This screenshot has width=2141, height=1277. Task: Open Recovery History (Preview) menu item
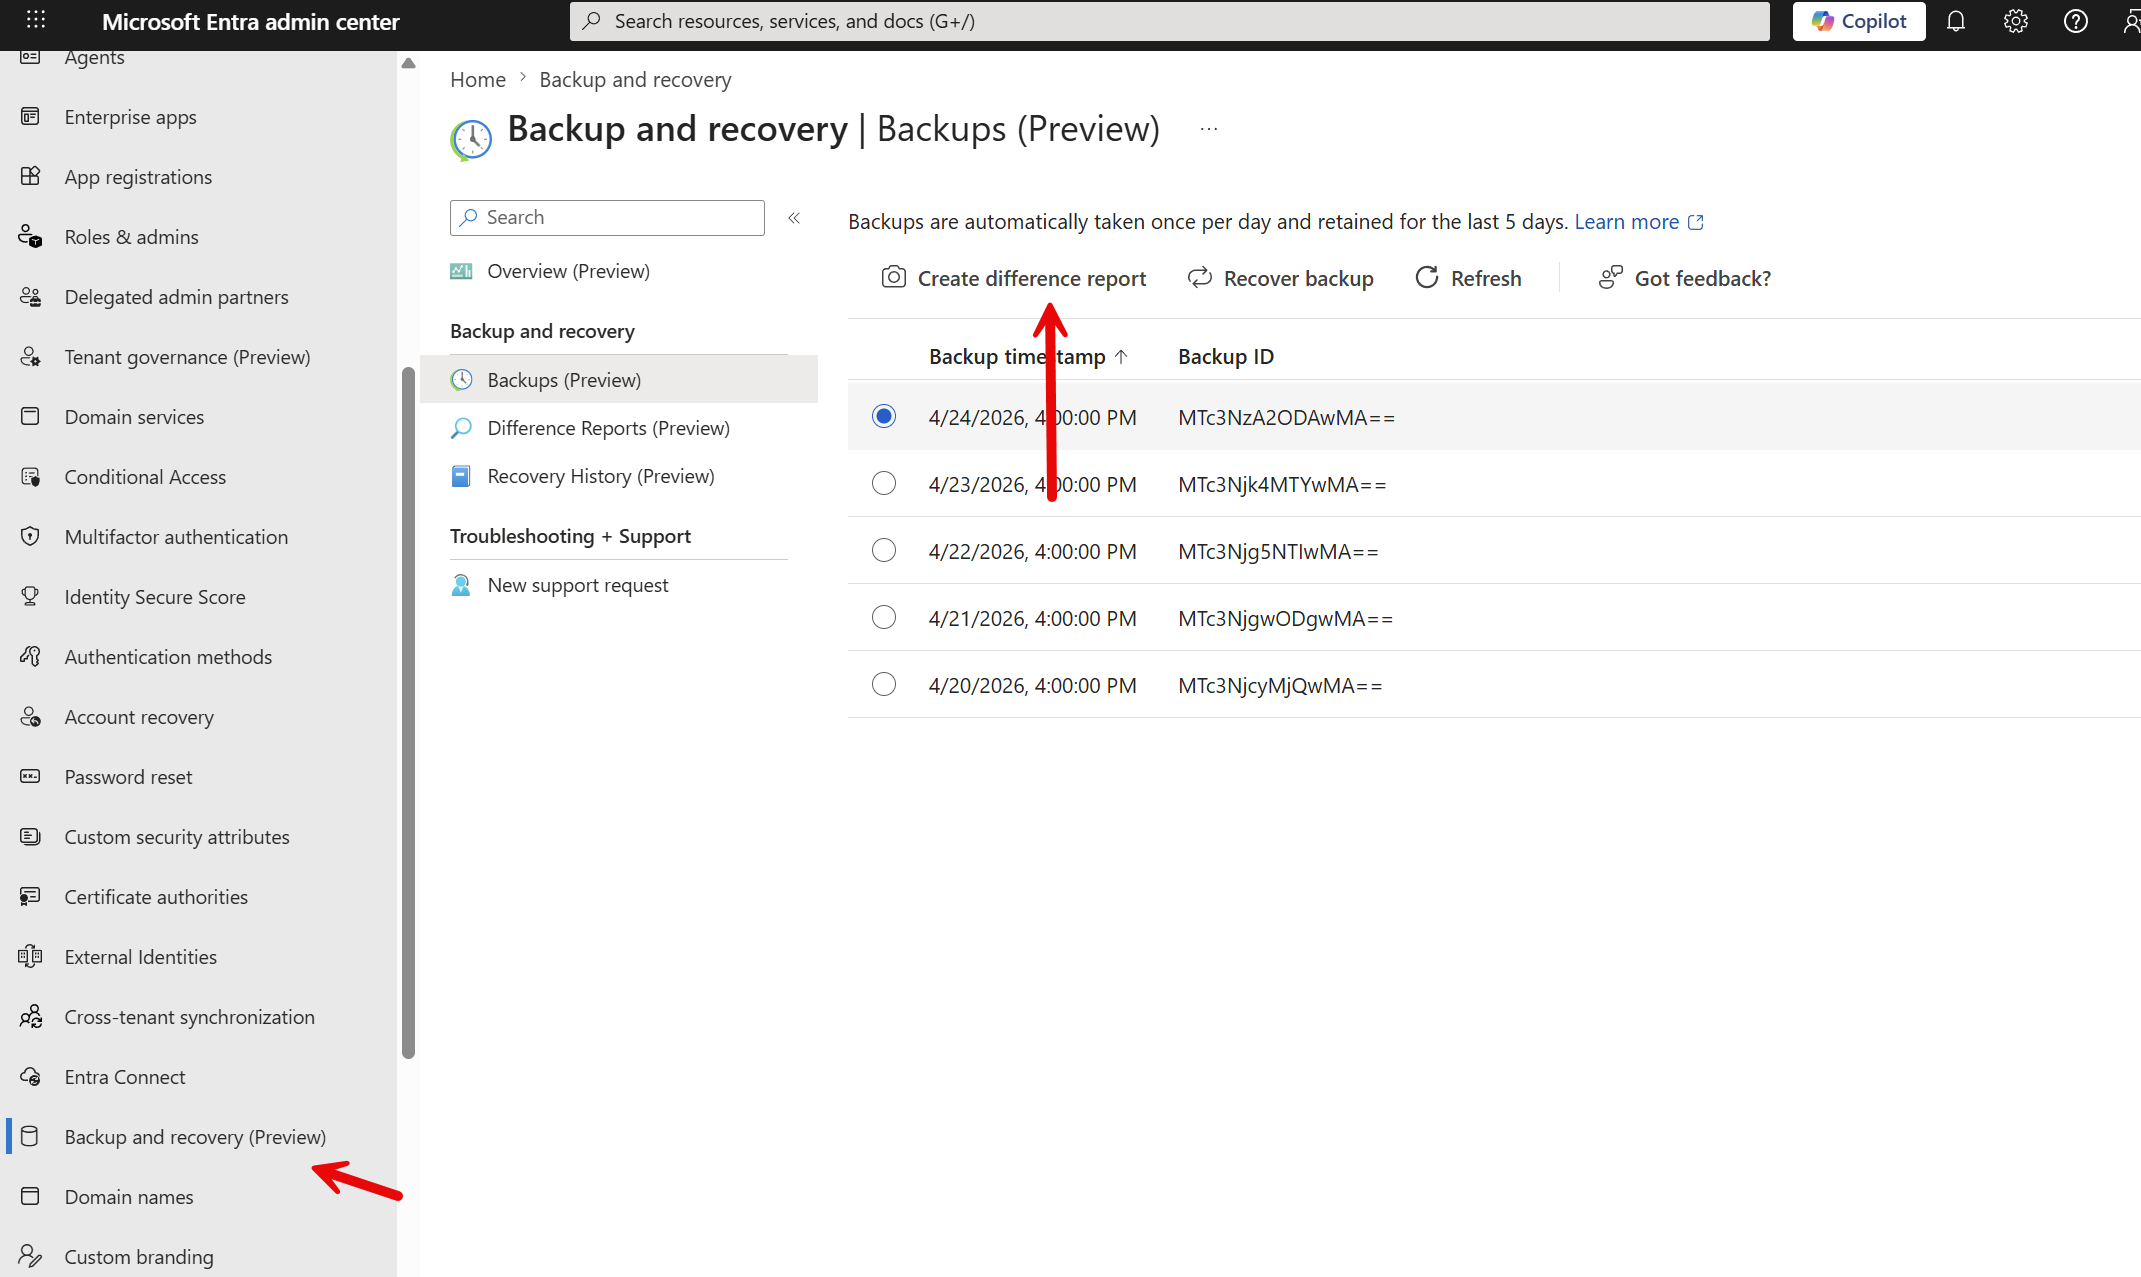(x=600, y=476)
